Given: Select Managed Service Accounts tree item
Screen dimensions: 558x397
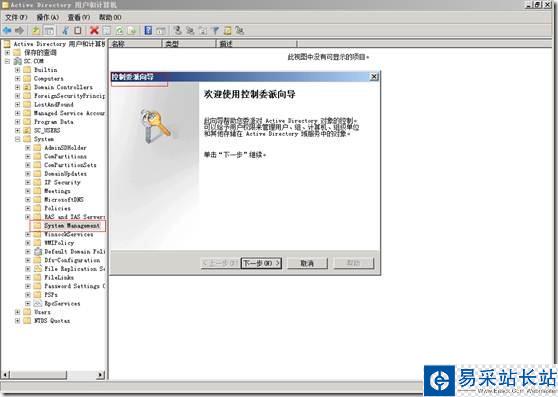Looking at the screenshot, I should tap(69, 113).
